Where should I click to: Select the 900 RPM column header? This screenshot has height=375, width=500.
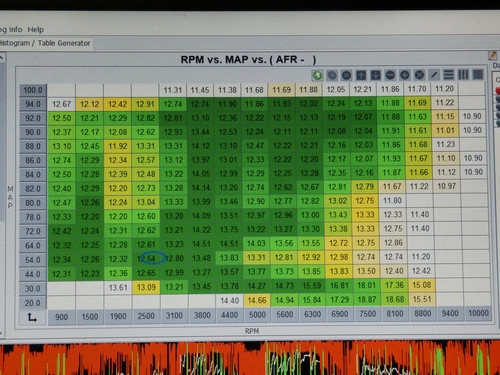[61, 317]
